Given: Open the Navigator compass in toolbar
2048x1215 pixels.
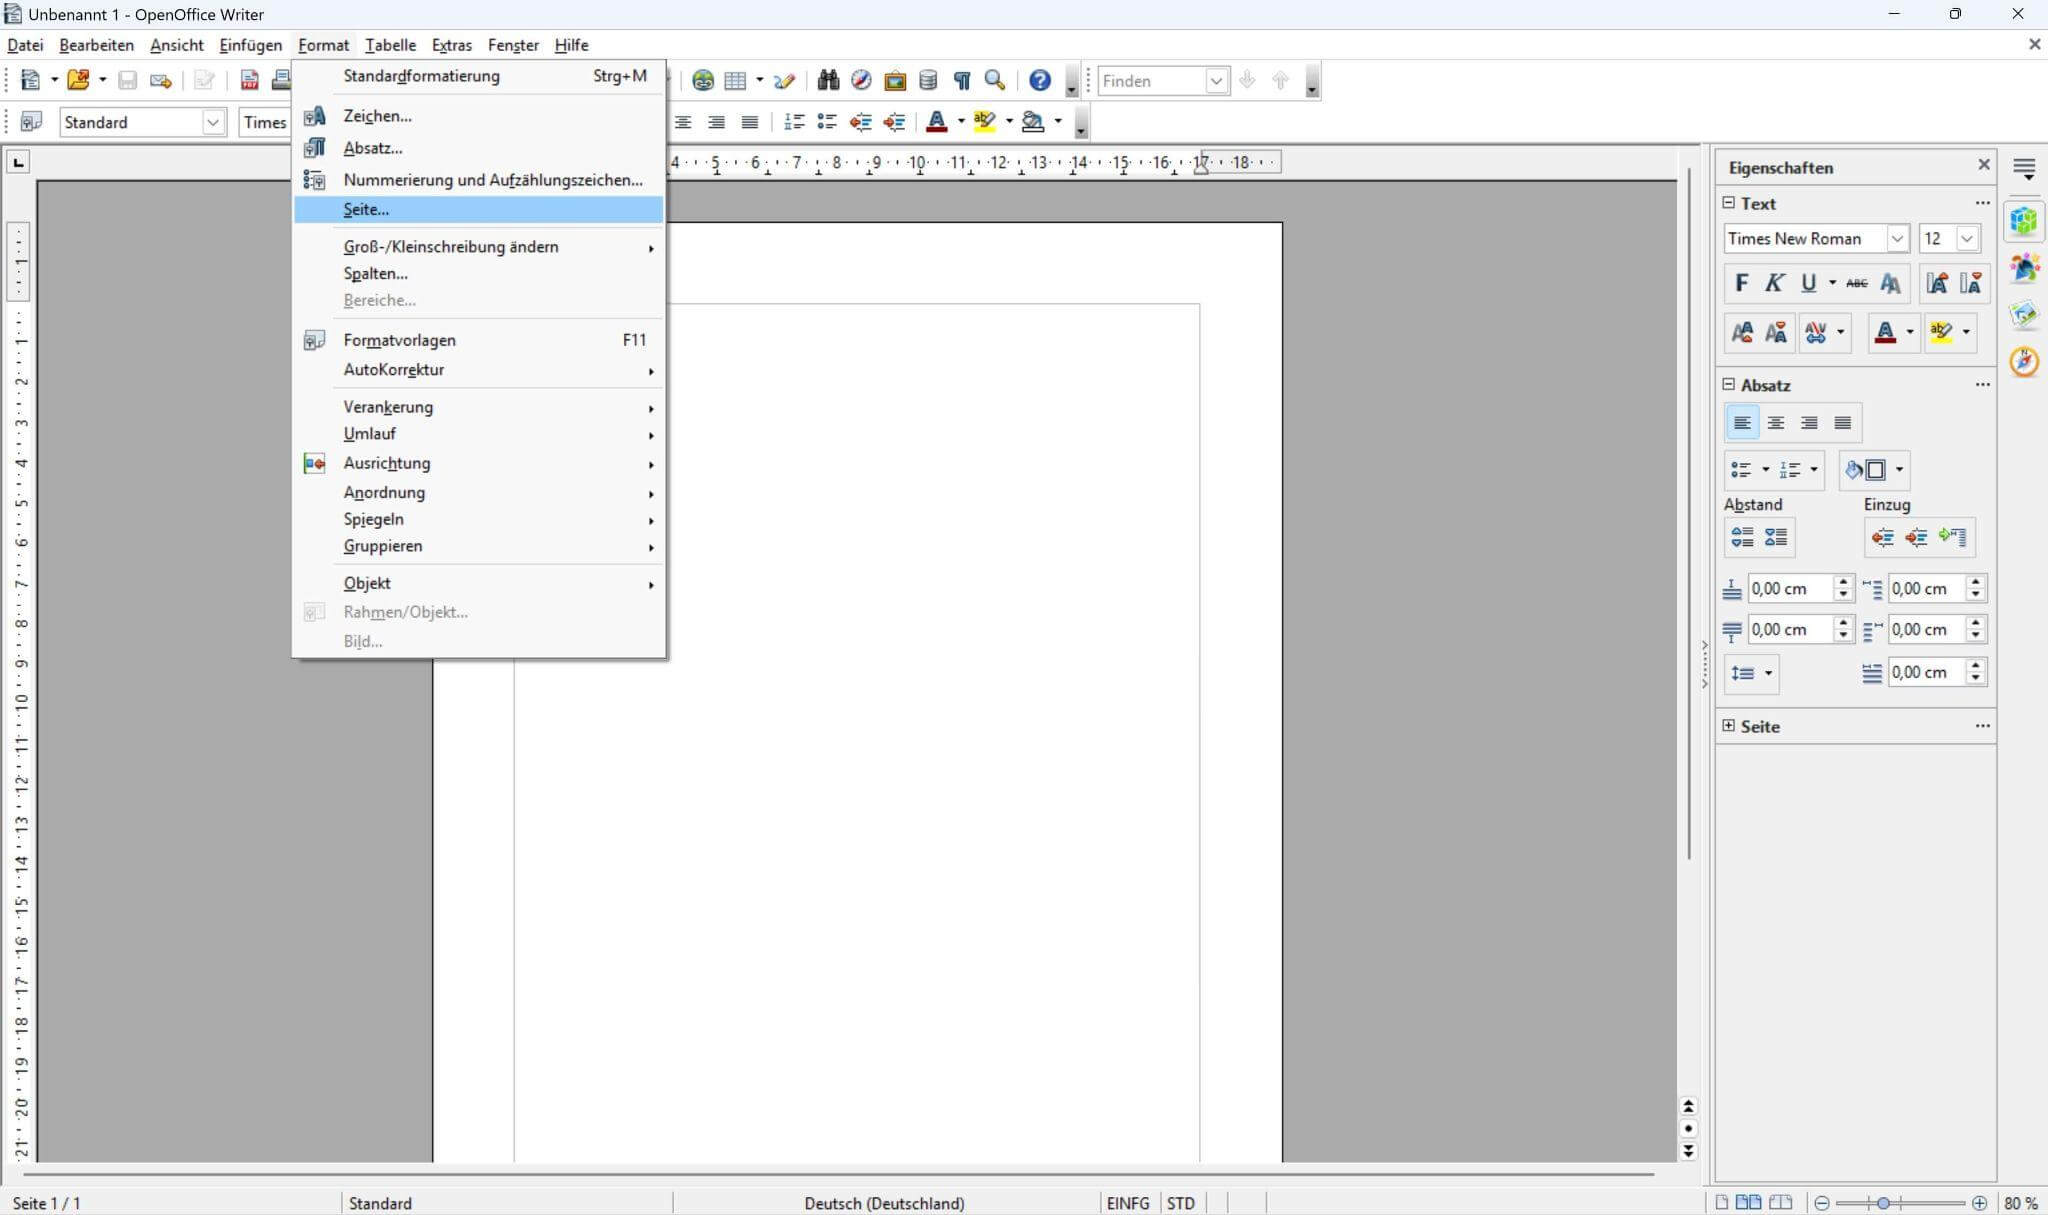Looking at the screenshot, I should pyautogui.click(x=861, y=80).
